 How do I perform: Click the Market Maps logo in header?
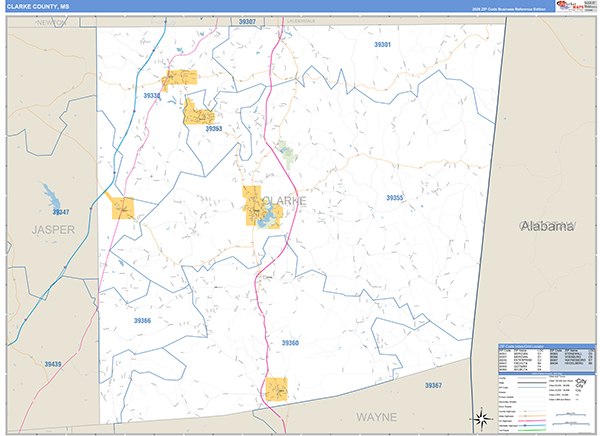tap(570, 5)
